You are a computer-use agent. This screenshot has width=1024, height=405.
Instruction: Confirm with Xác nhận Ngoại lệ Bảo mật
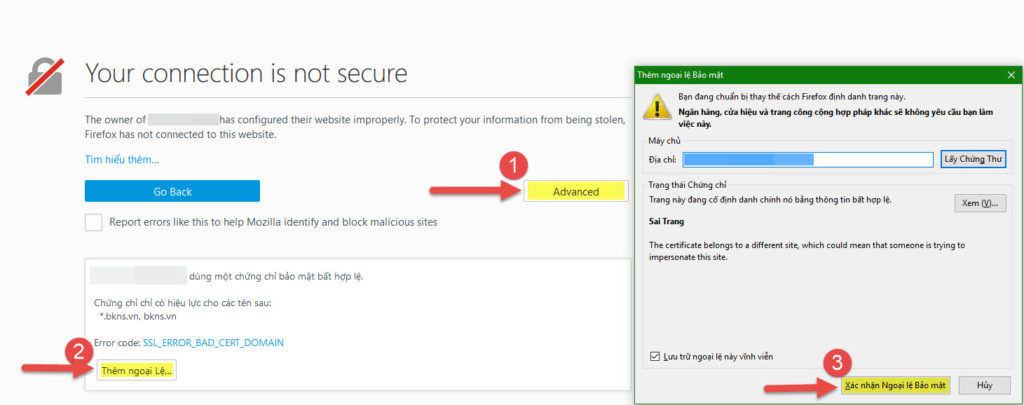point(894,385)
